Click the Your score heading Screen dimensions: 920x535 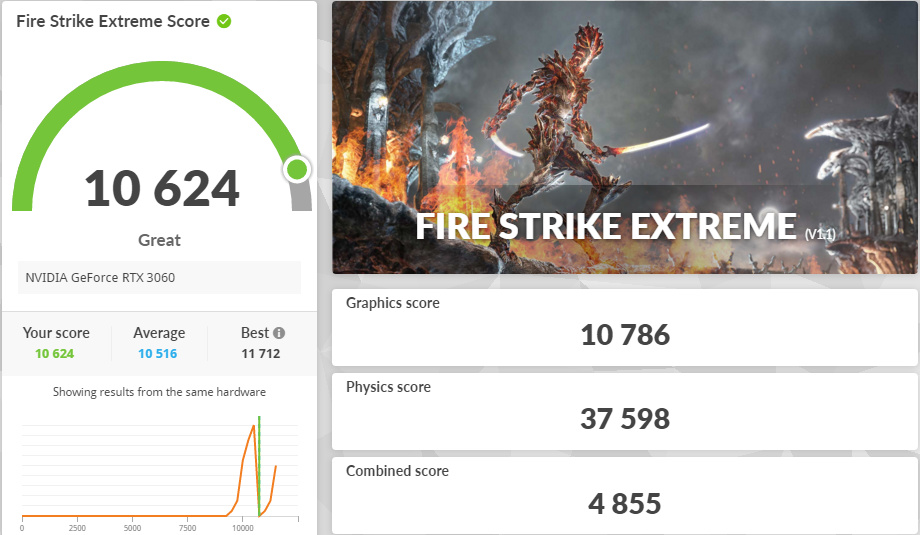click(x=56, y=333)
